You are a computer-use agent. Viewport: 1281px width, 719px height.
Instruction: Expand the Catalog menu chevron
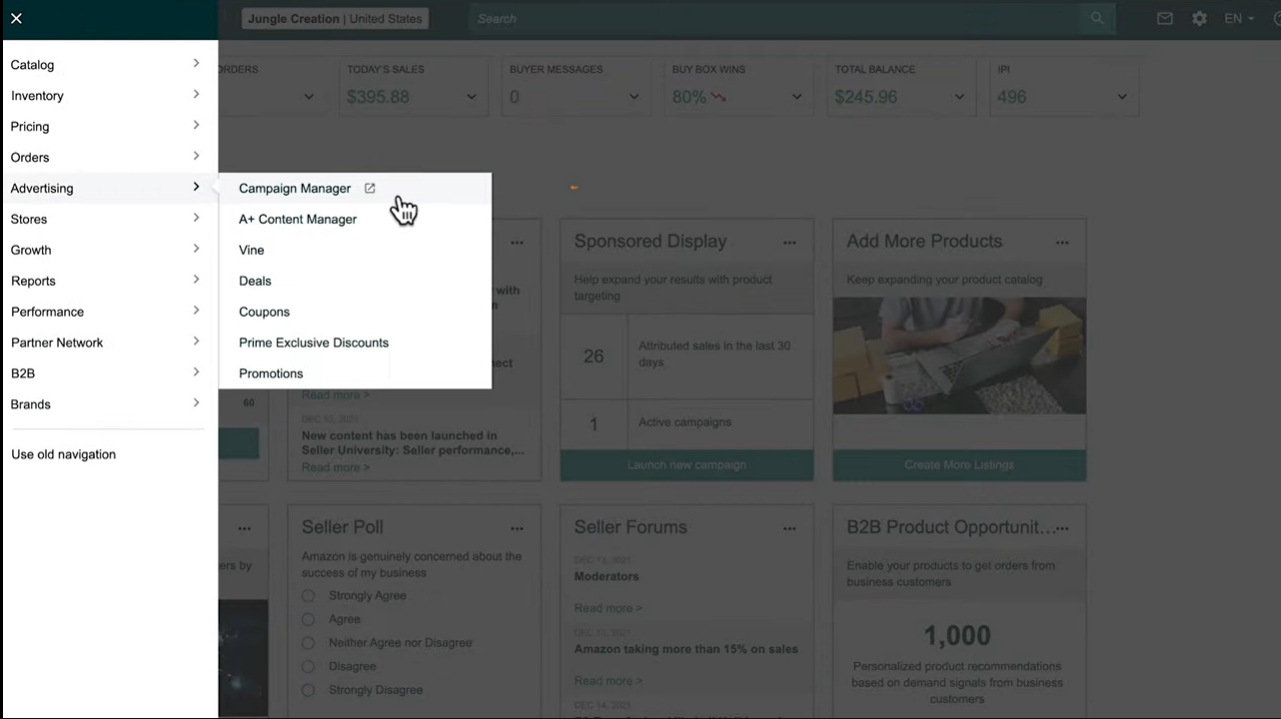(x=196, y=63)
